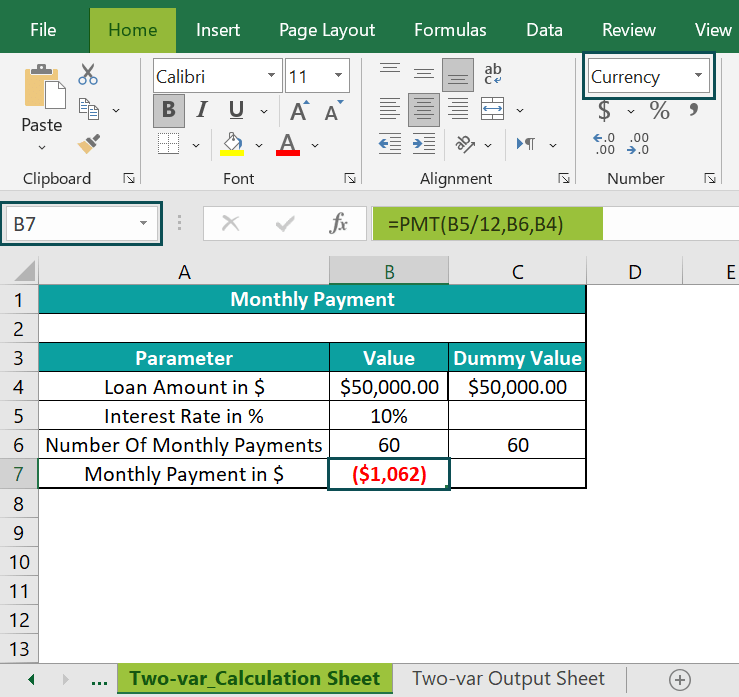Click Increase Font Size icon
The width and height of the screenshot is (739, 697).
[299, 110]
